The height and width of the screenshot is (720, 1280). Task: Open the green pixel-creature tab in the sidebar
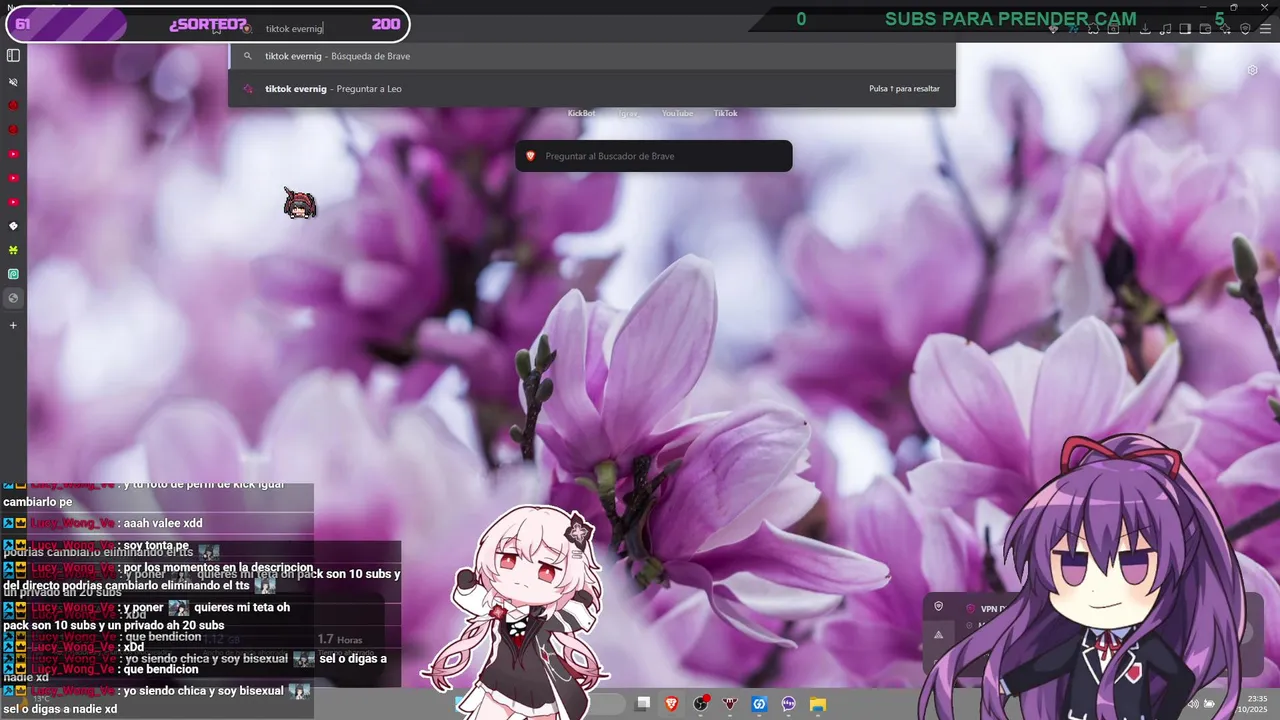[13, 250]
